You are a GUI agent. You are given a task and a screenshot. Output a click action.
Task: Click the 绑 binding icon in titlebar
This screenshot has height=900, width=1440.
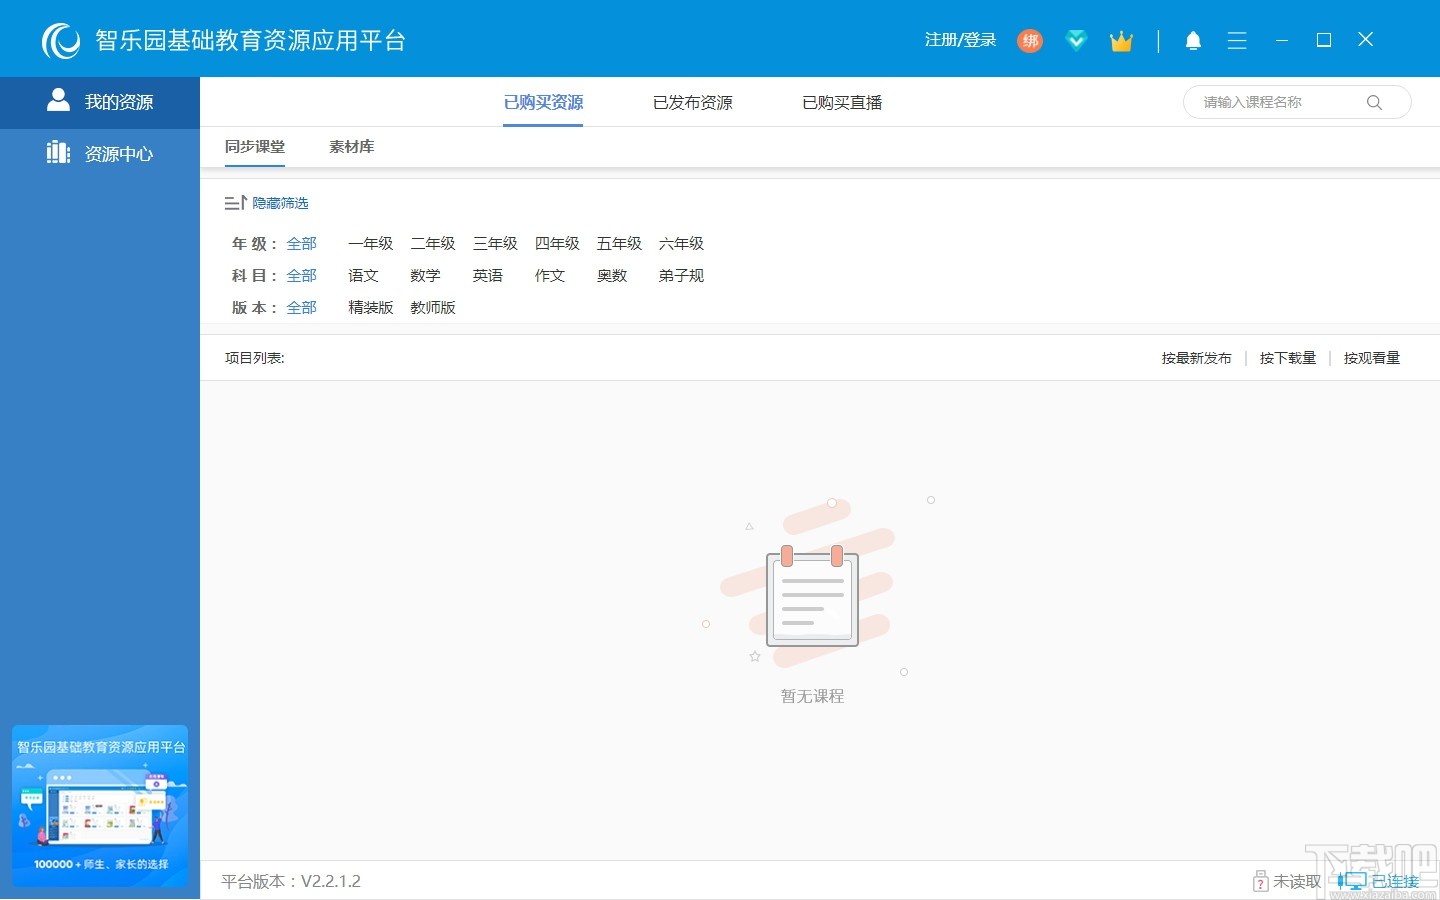[1030, 41]
